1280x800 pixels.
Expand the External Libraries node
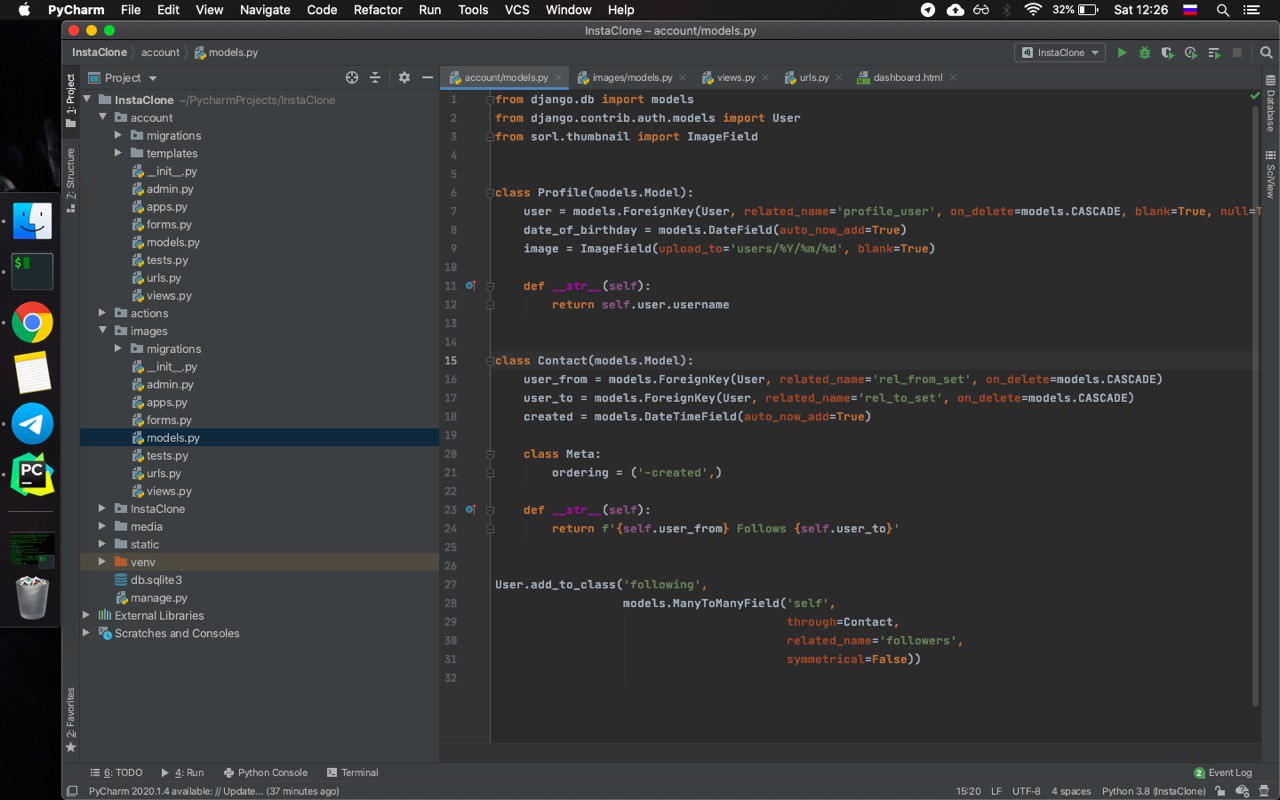pyautogui.click(x=87, y=615)
